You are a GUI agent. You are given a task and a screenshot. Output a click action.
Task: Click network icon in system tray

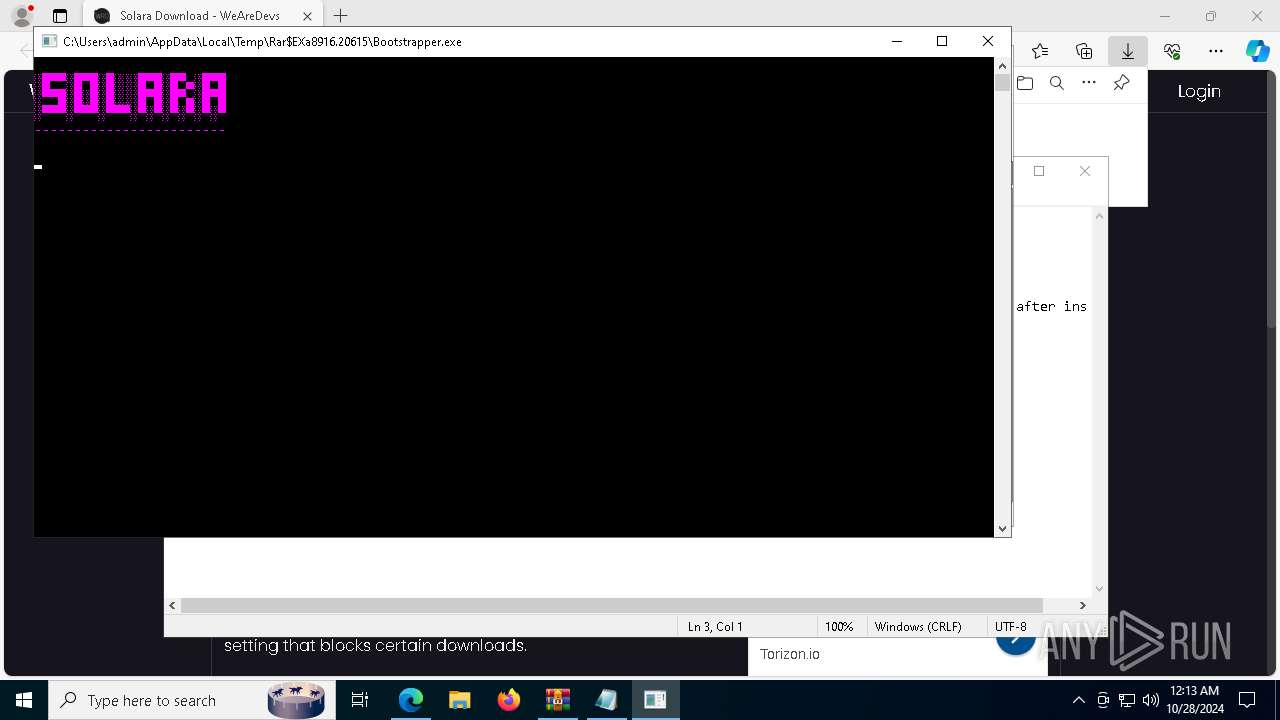[x=1127, y=700]
